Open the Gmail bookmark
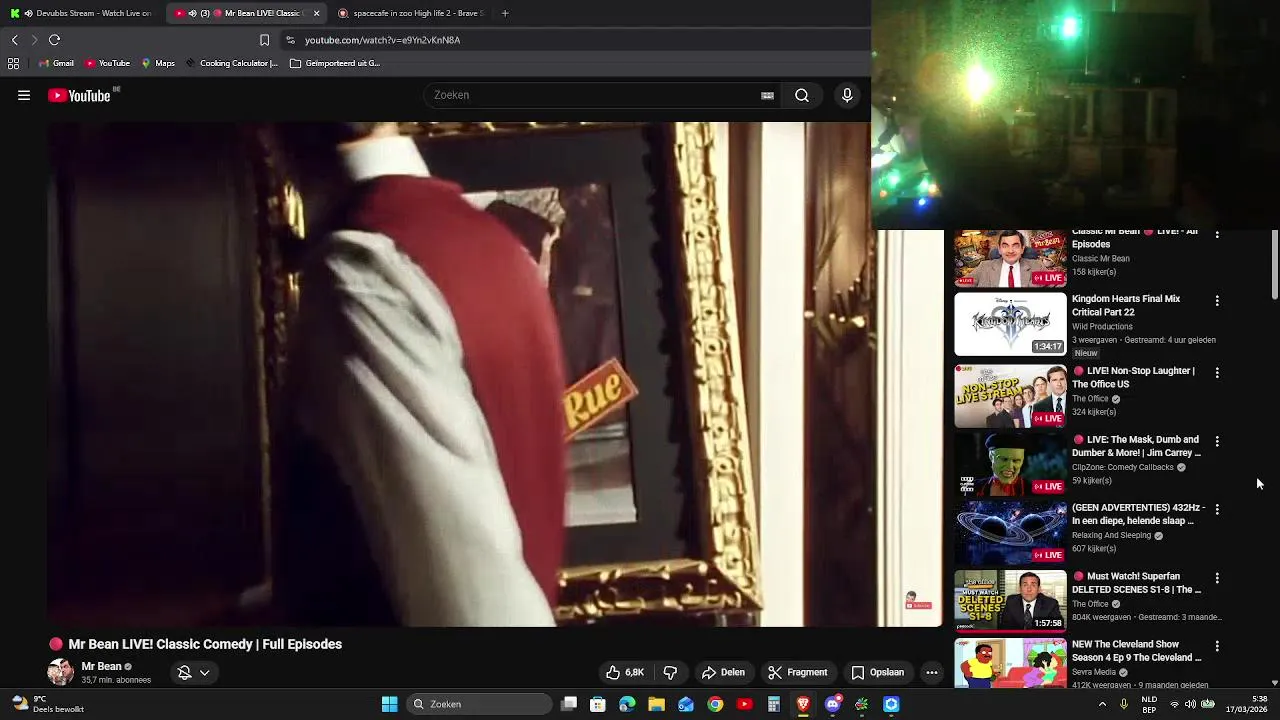Viewport: 1280px width, 720px height. [56, 63]
